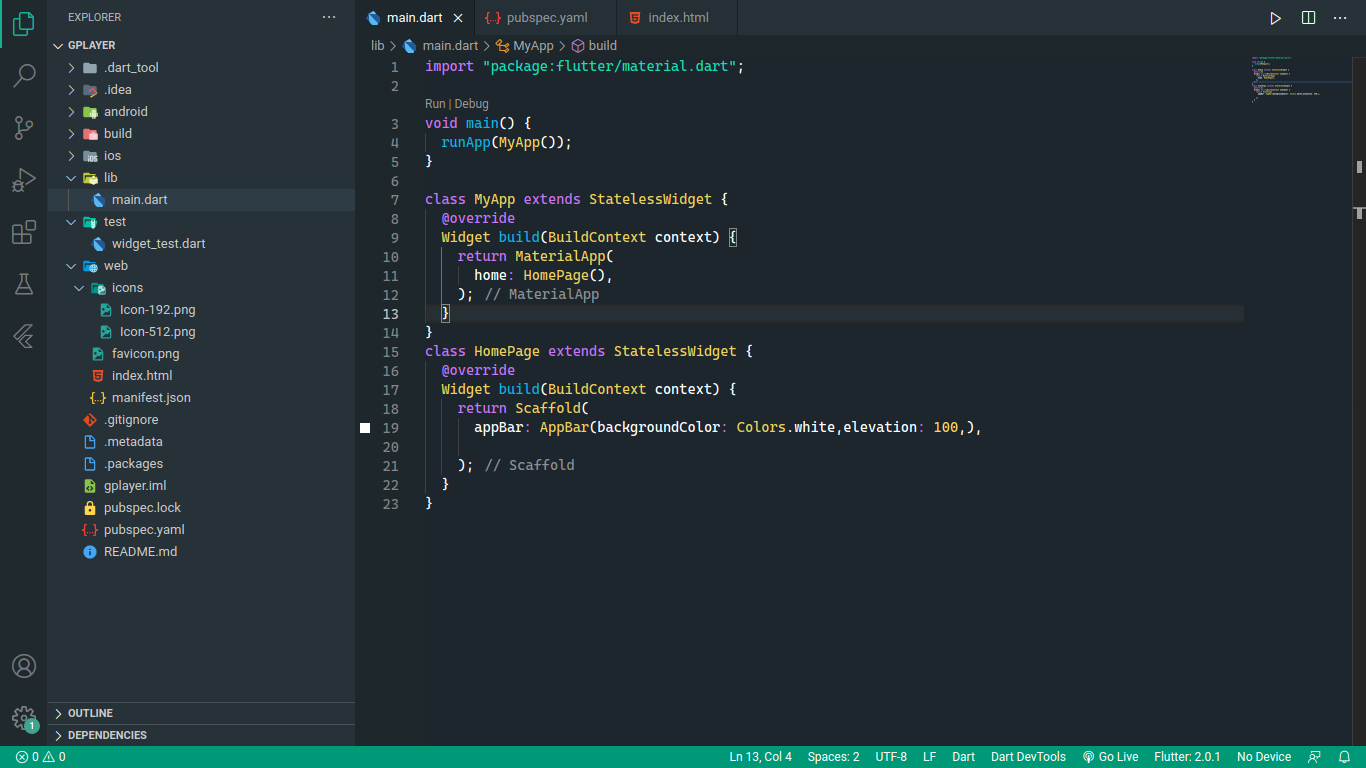Click lib in the breadcrumb
Screen dimensions: 1366x768
[378, 46]
